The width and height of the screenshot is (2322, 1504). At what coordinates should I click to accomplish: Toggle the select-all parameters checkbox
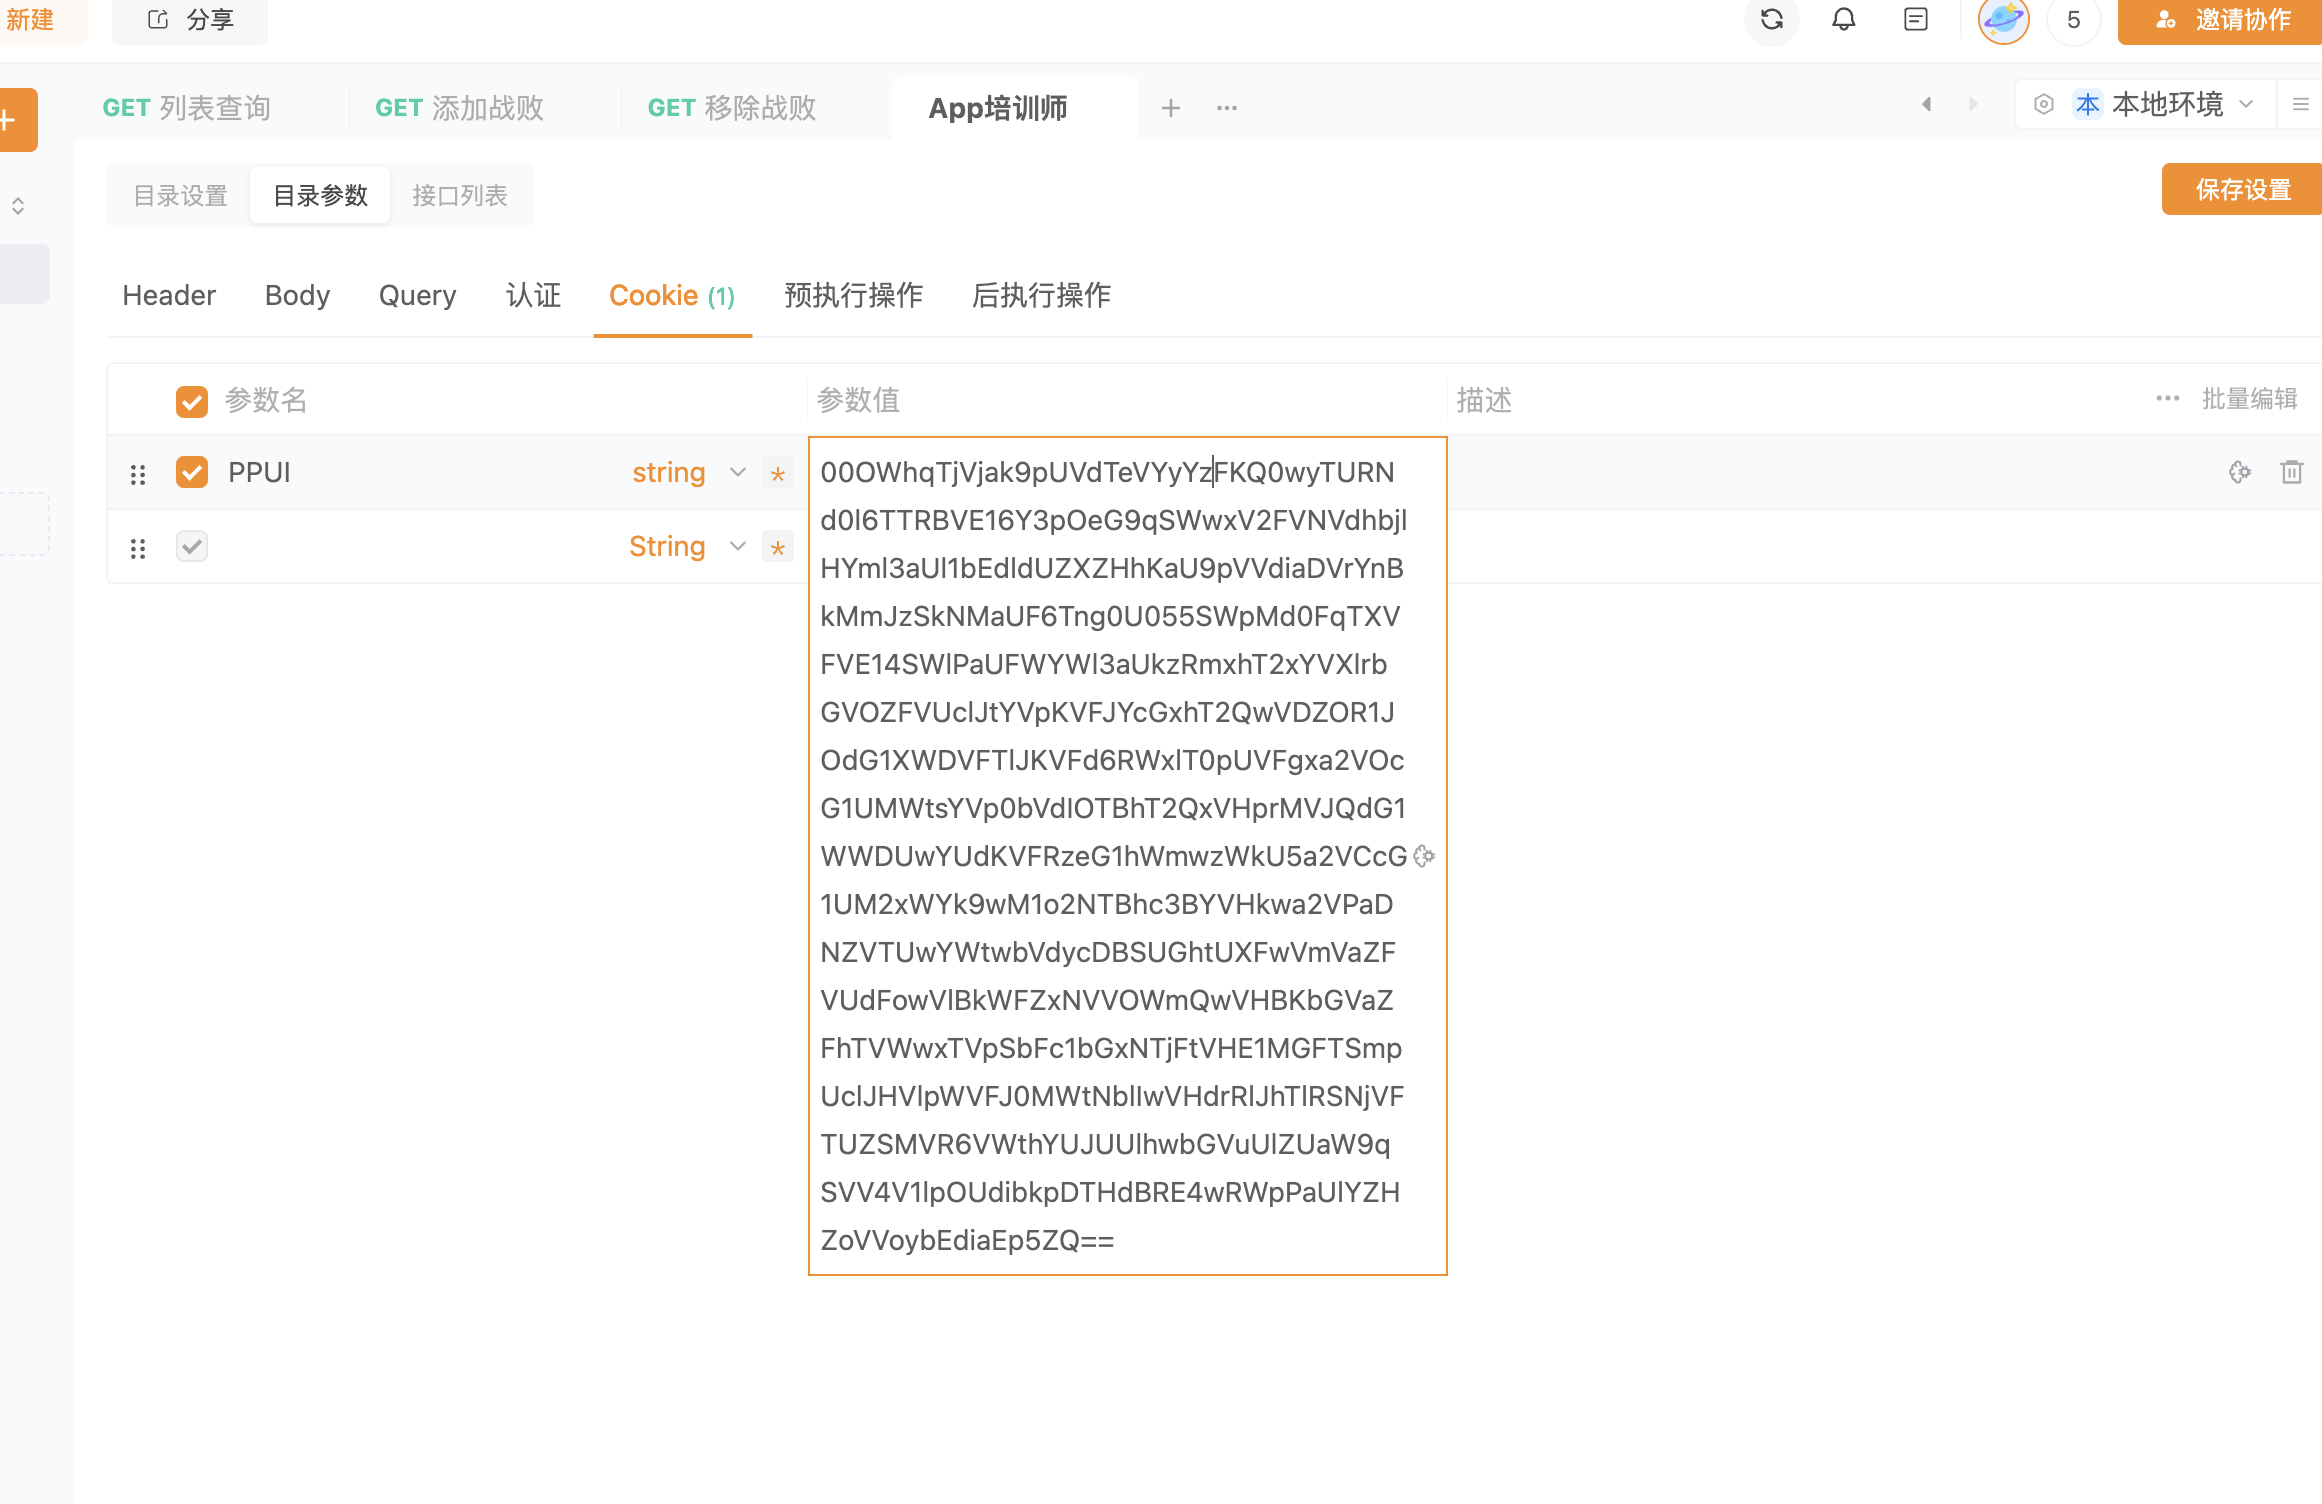192,401
